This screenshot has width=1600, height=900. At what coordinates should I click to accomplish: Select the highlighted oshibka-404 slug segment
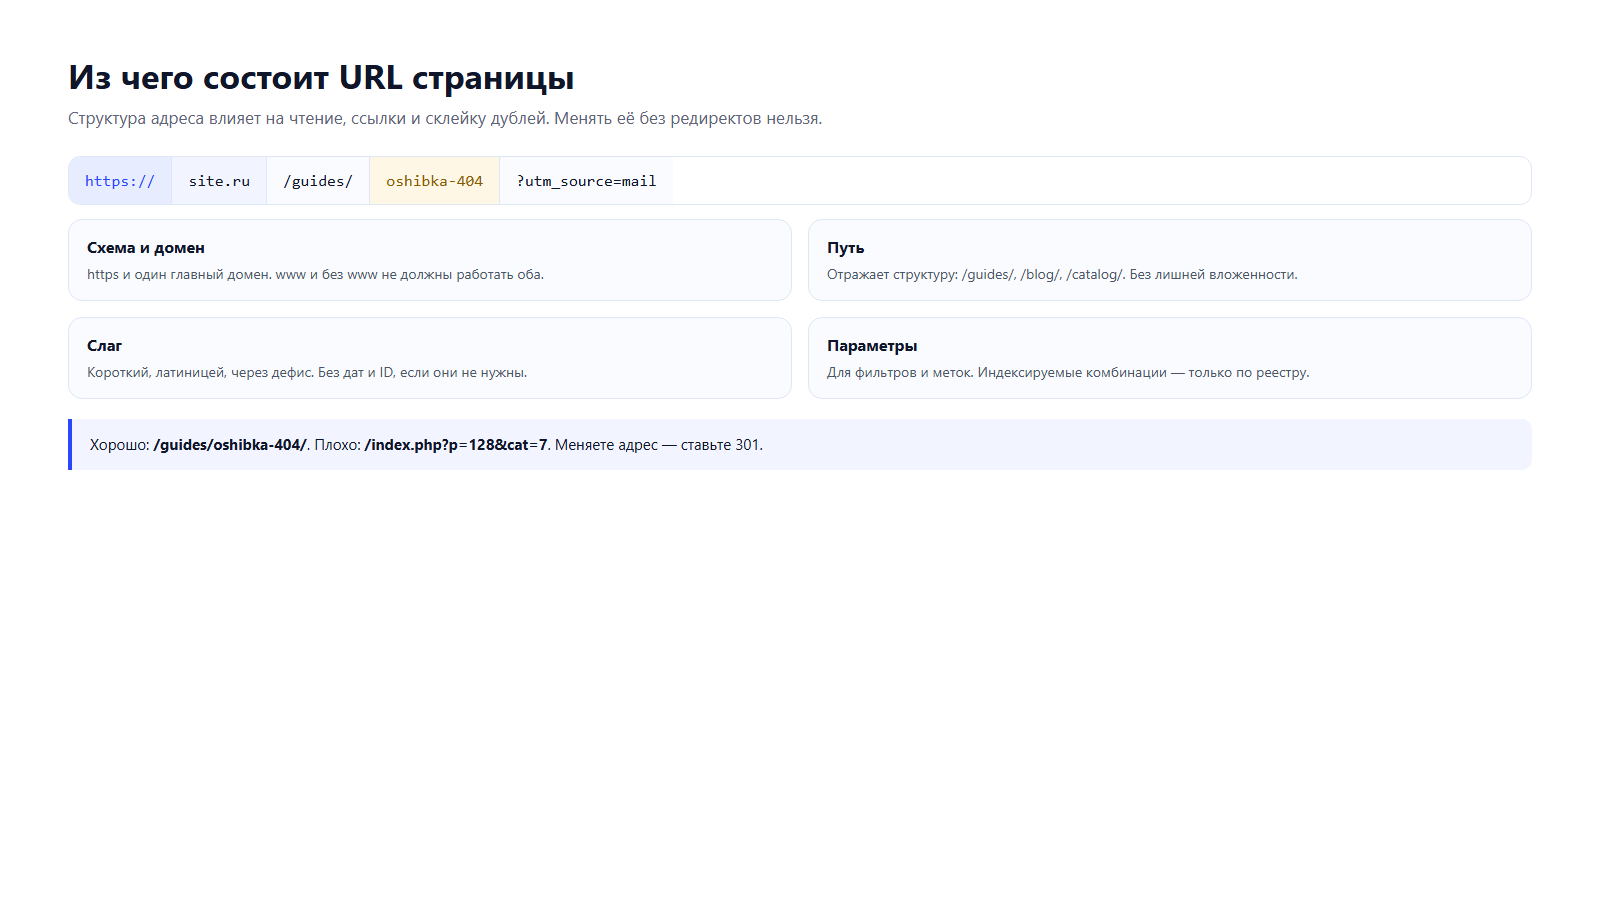pos(434,181)
